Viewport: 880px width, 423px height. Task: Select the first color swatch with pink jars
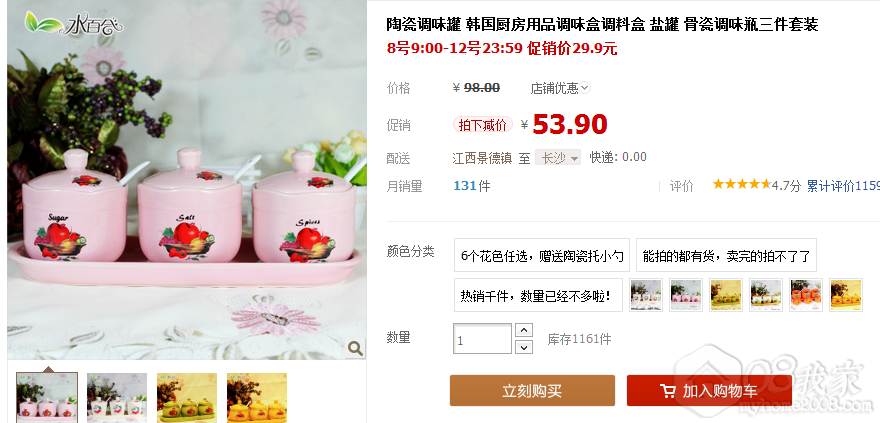646,295
